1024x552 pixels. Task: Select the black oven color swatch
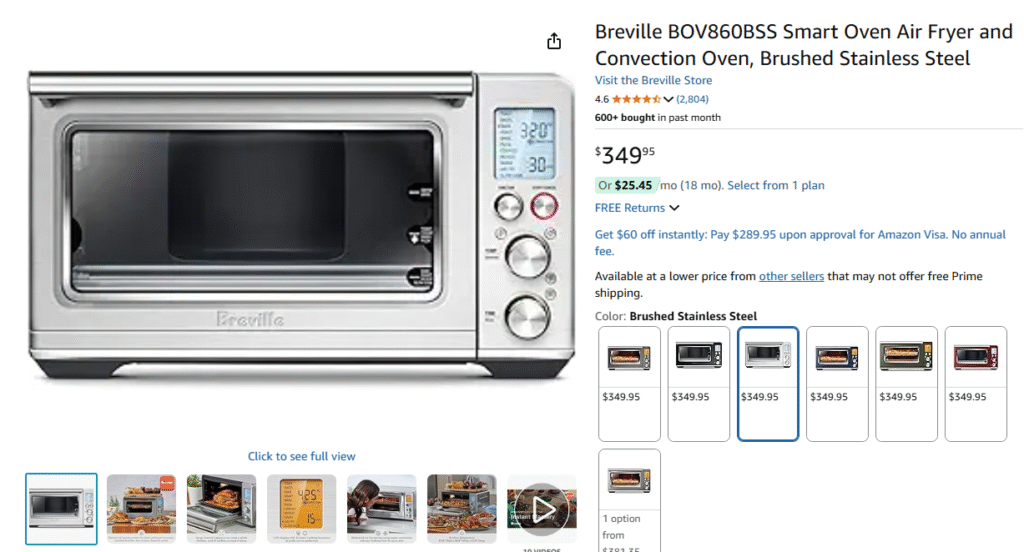699,384
